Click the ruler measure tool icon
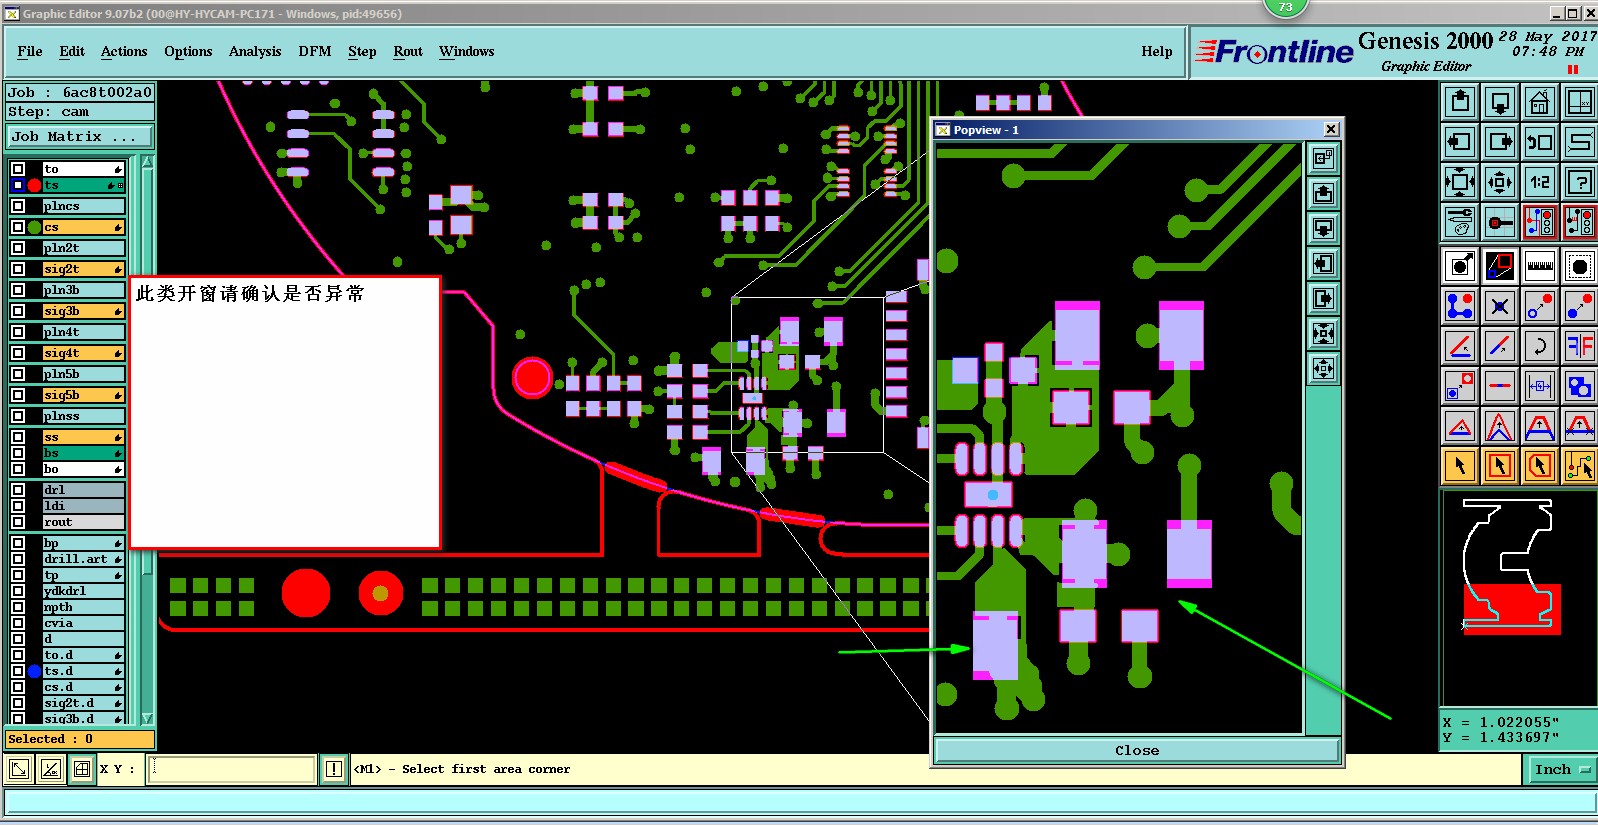This screenshot has width=1598, height=826. 1539,266
